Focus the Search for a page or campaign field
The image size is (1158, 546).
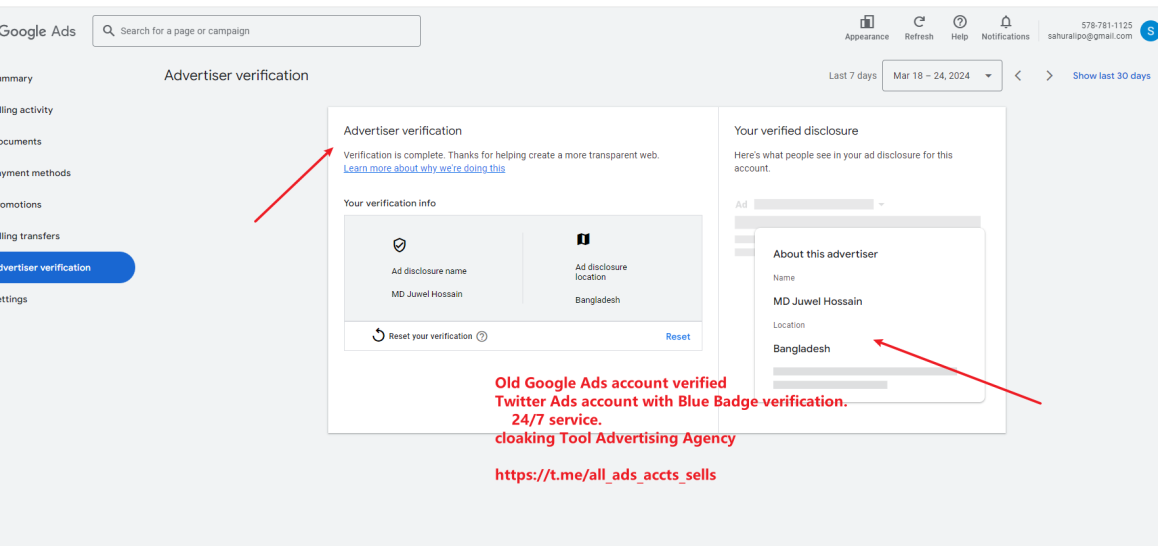[256, 31]
